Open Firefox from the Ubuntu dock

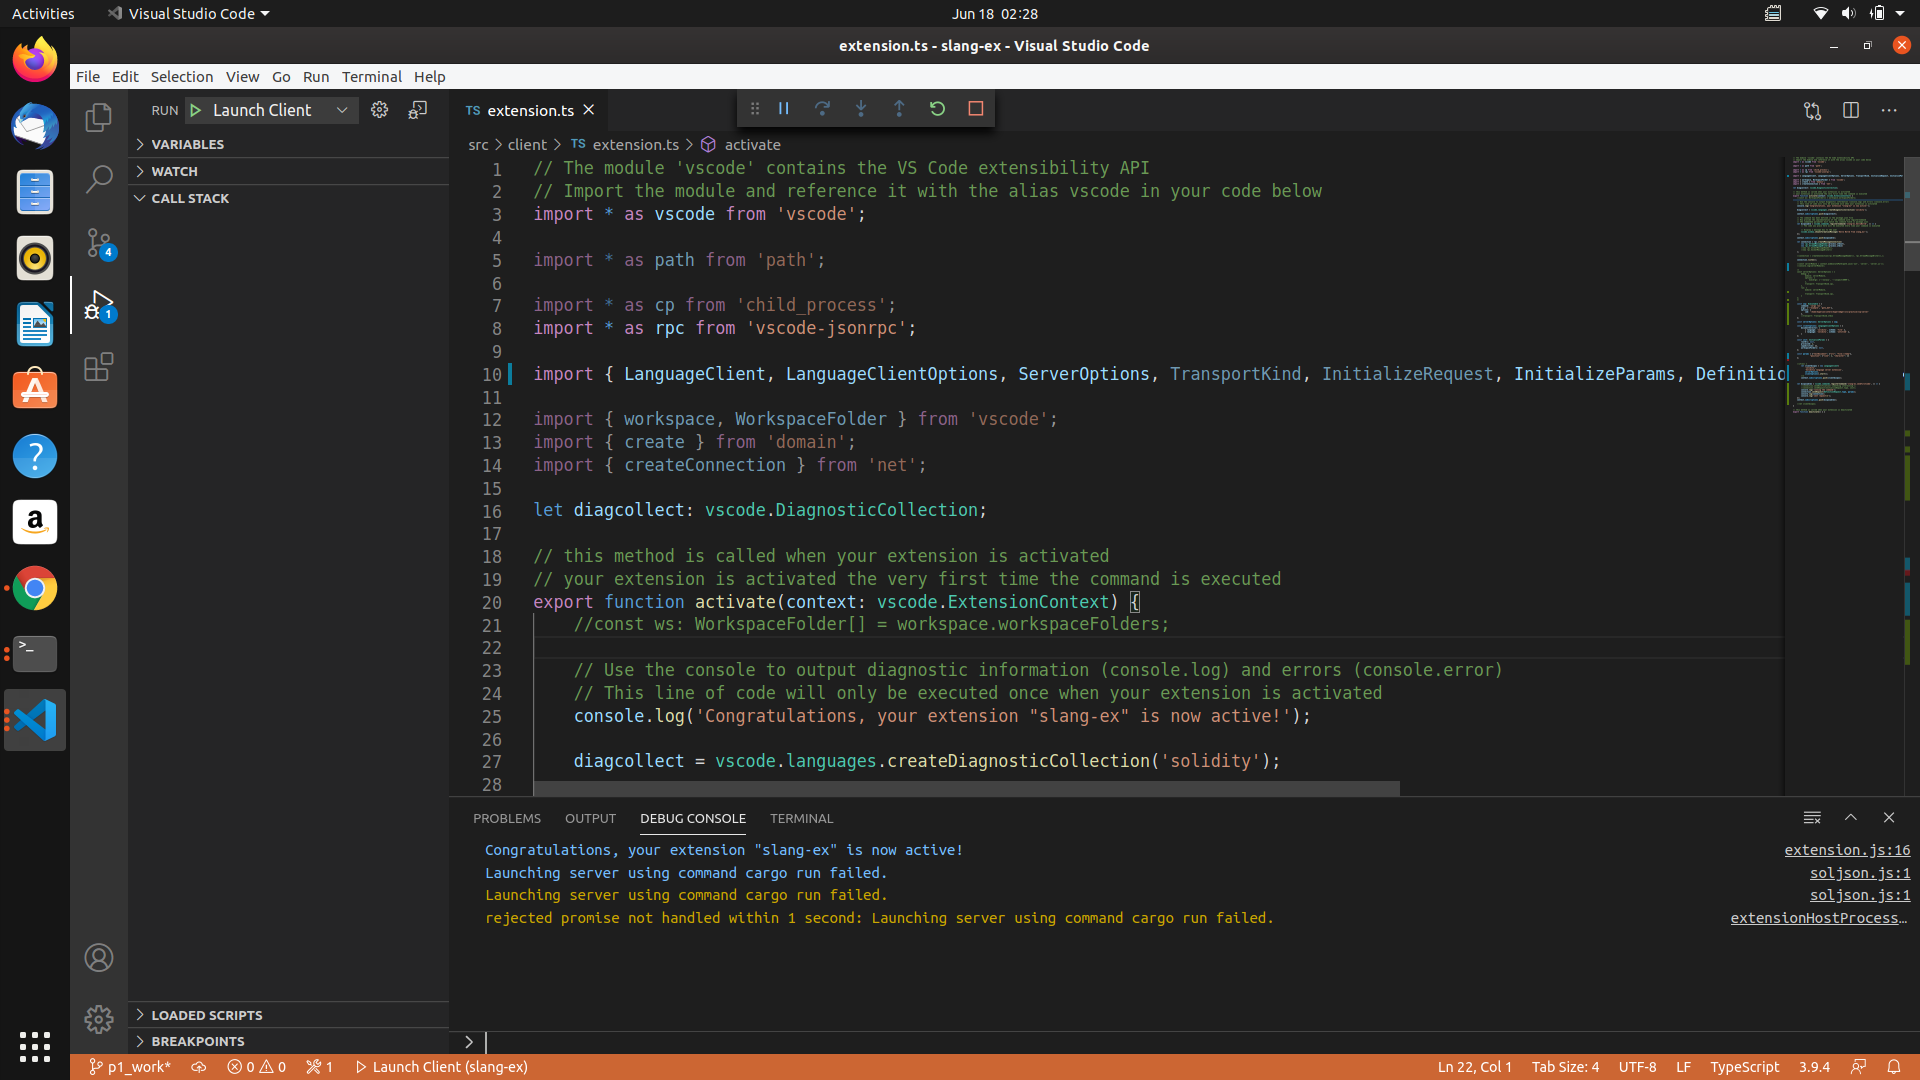(35, 60)
